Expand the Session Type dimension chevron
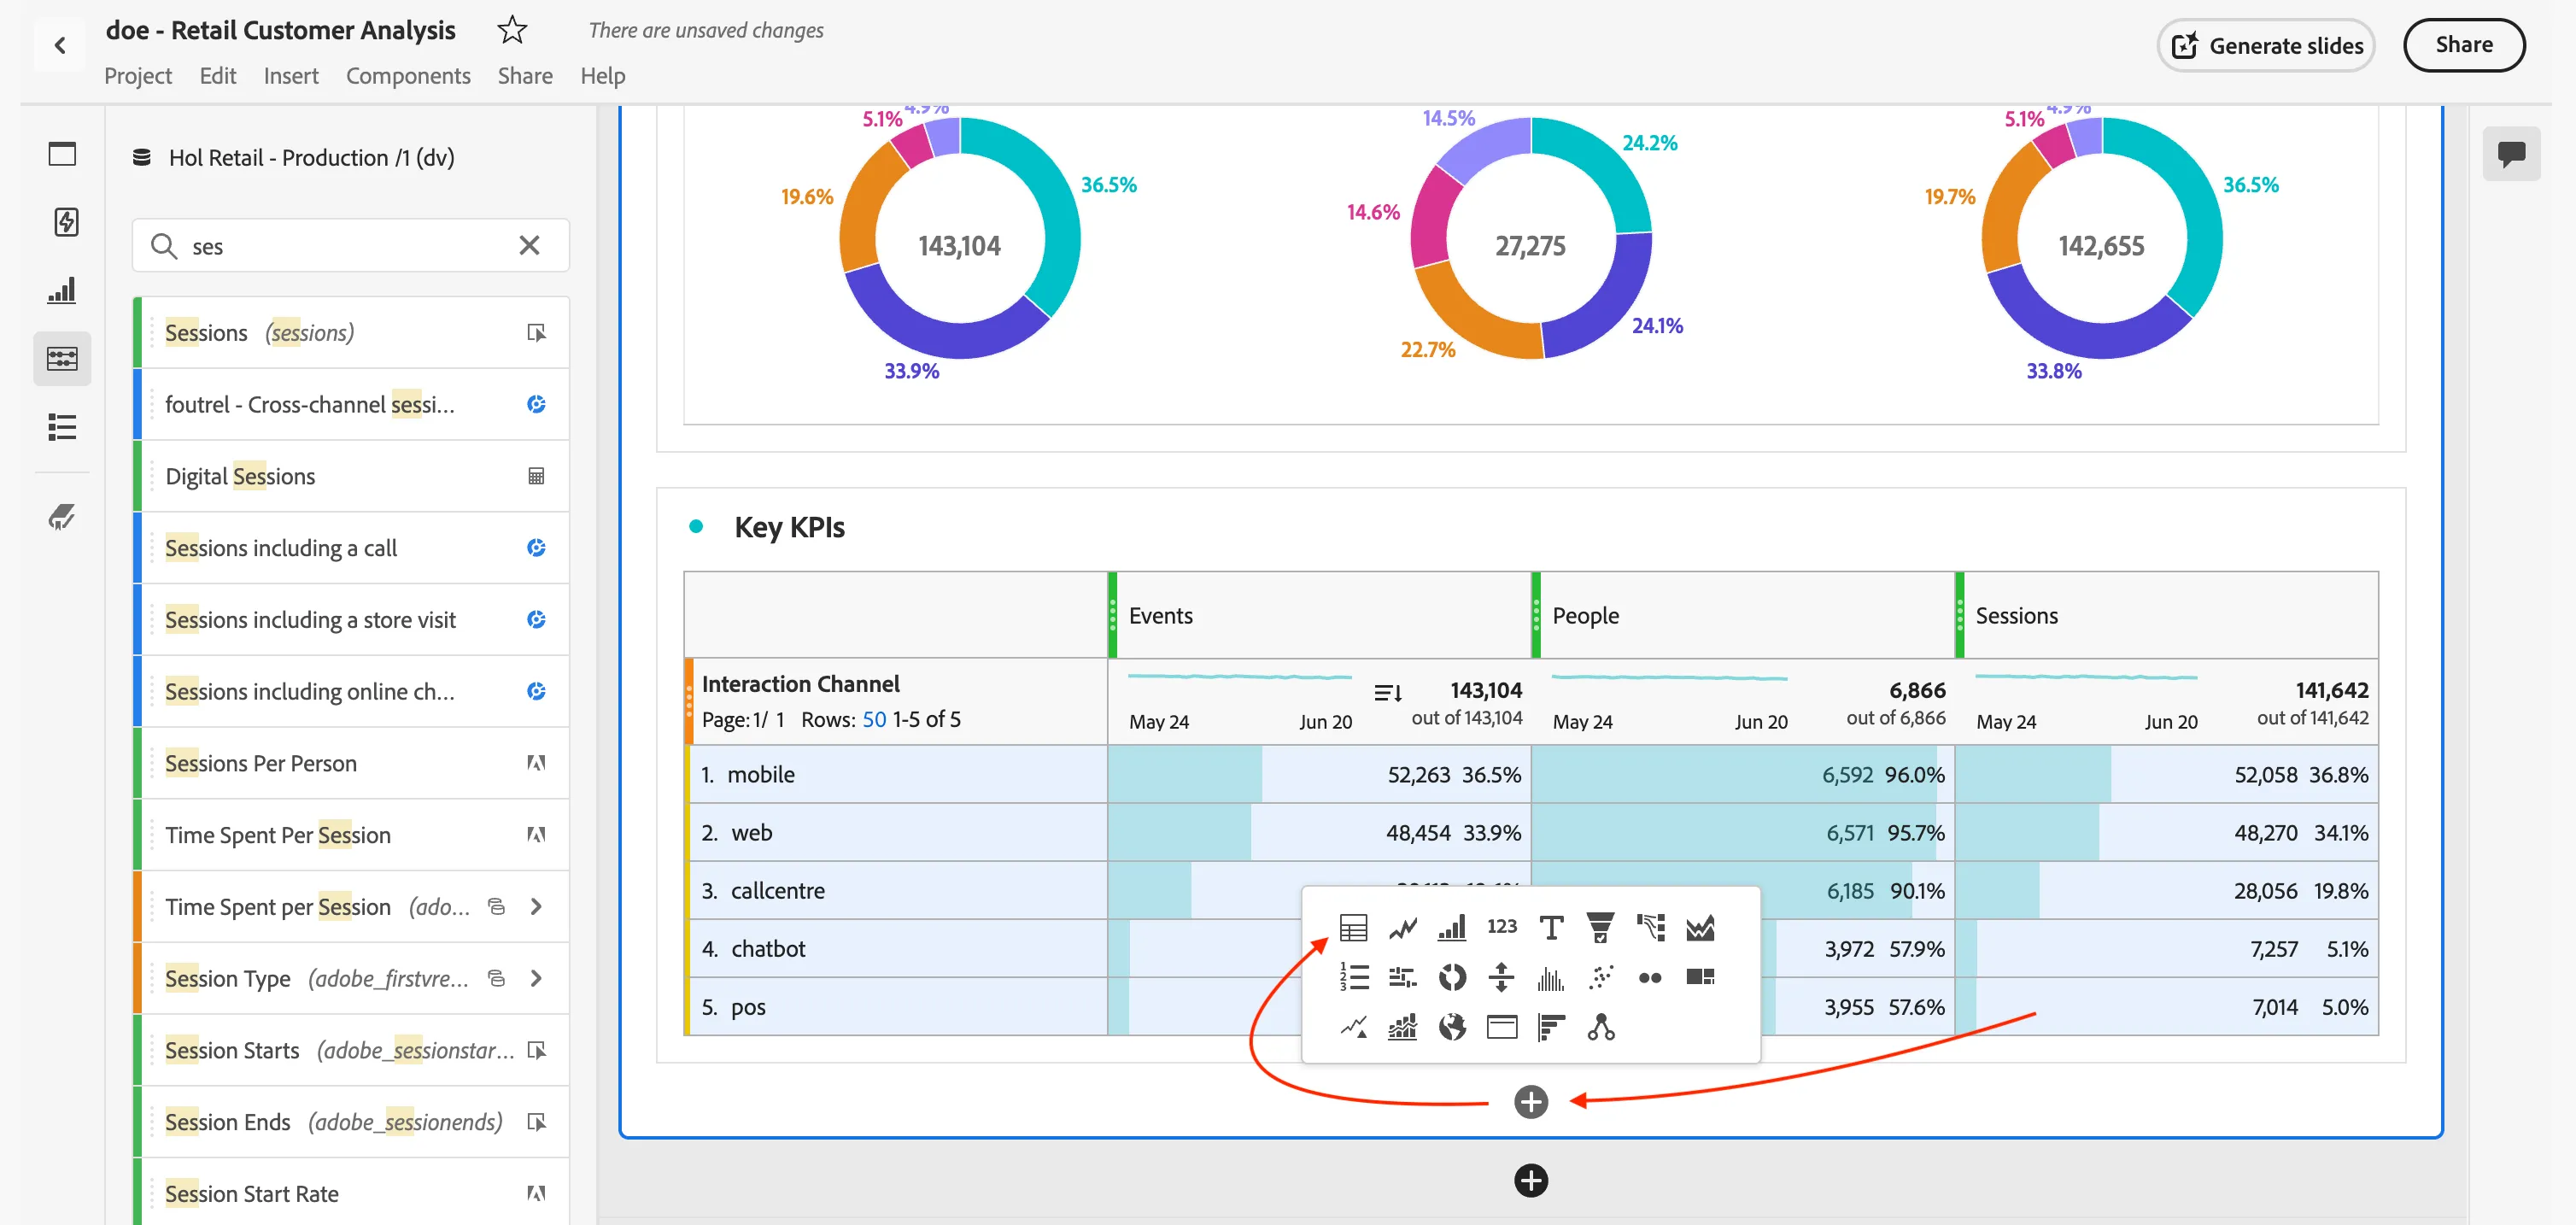2576x1225 pixels. tap(537, 978)
